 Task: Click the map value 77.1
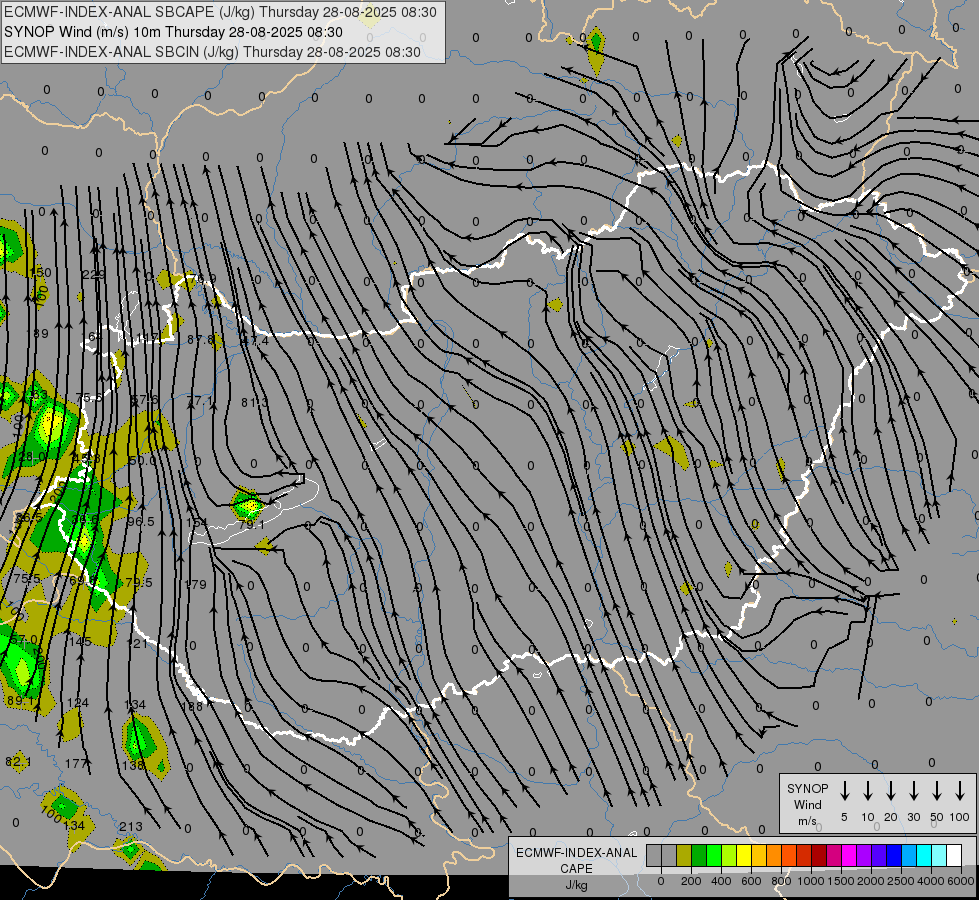(x=199, y=400)
